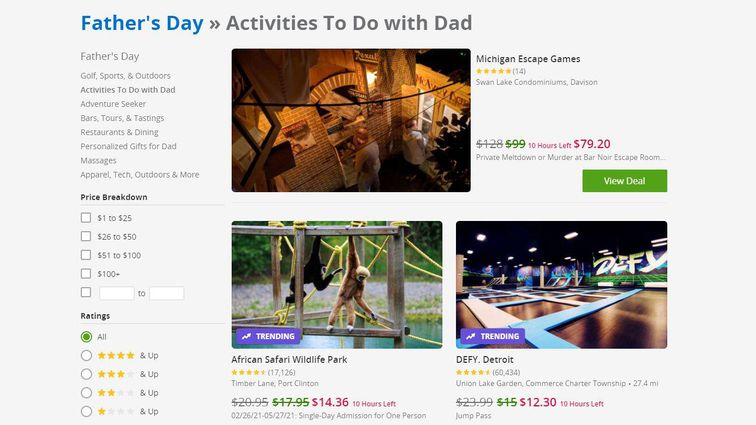Choose the 2 stars & Up rating
The width and height of the screenshot is (756, 425).
pos(87,393)
